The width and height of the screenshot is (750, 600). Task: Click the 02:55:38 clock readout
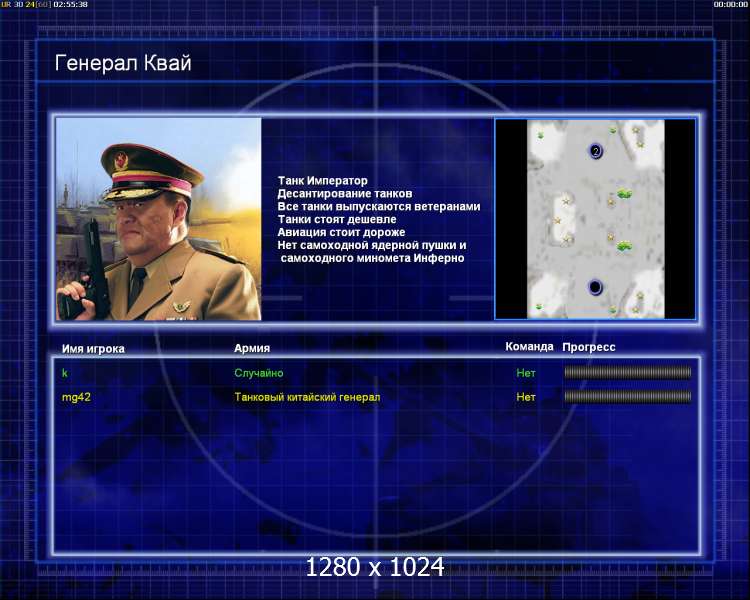pyautogui.click(x=70, y=4)
